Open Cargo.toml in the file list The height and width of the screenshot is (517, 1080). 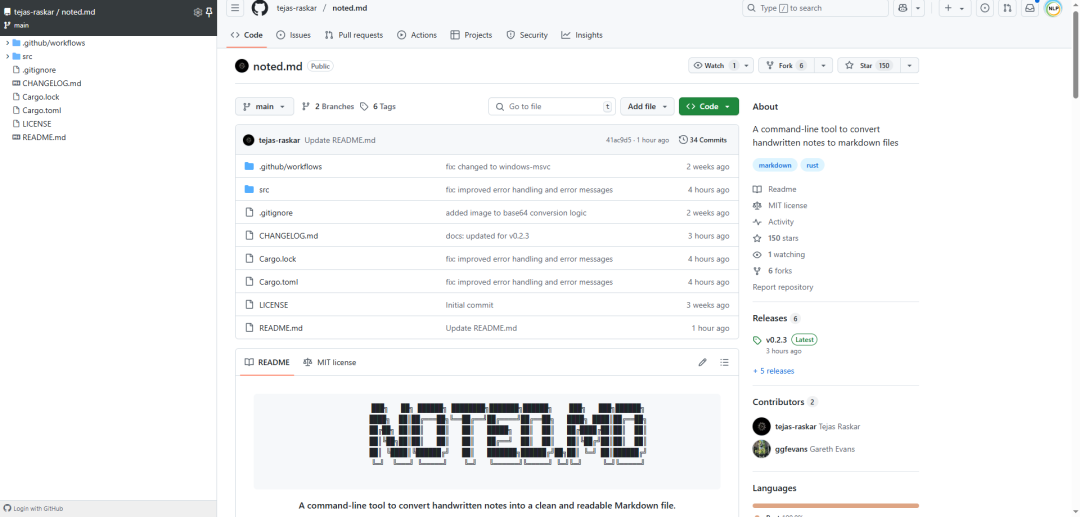[278, 282]
